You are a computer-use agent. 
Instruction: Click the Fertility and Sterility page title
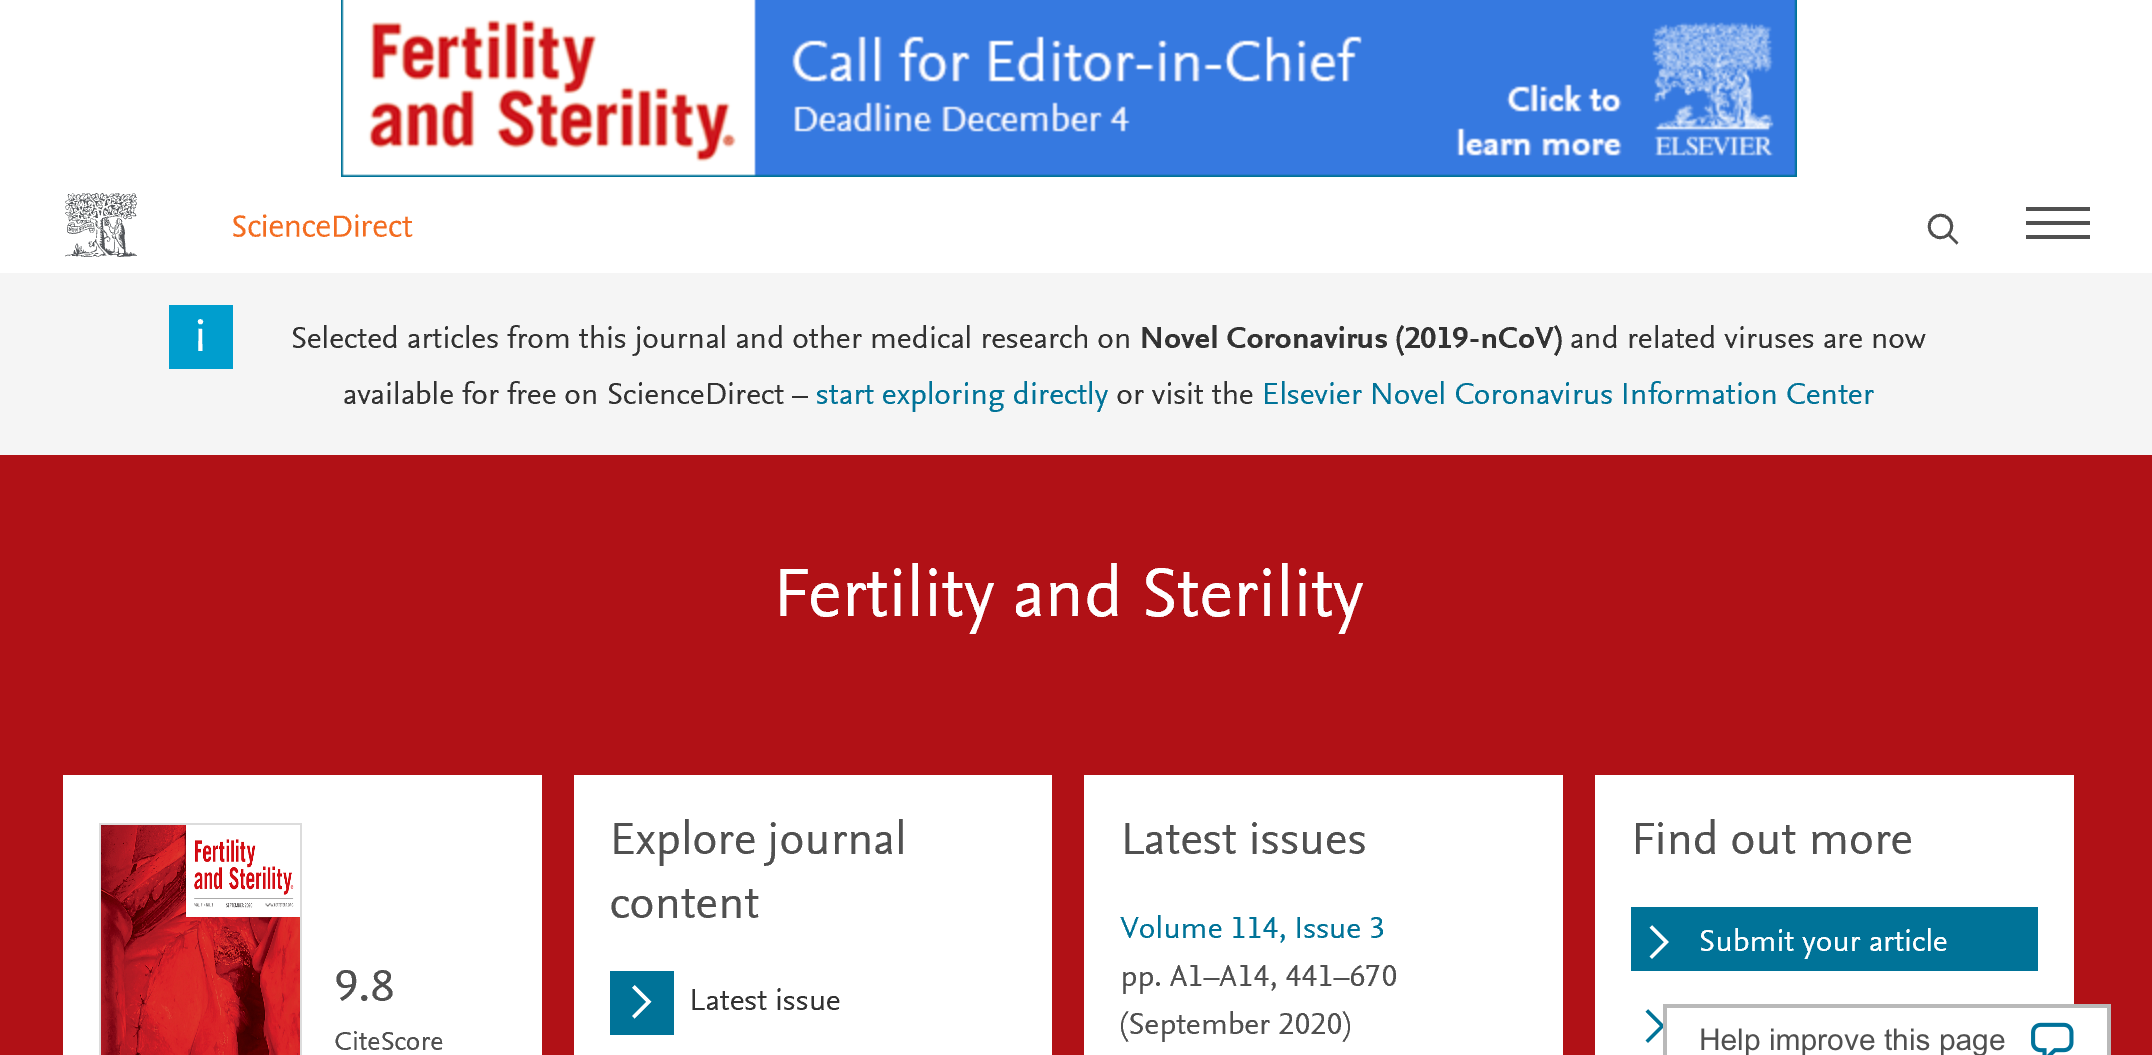tap(1069, 594)
